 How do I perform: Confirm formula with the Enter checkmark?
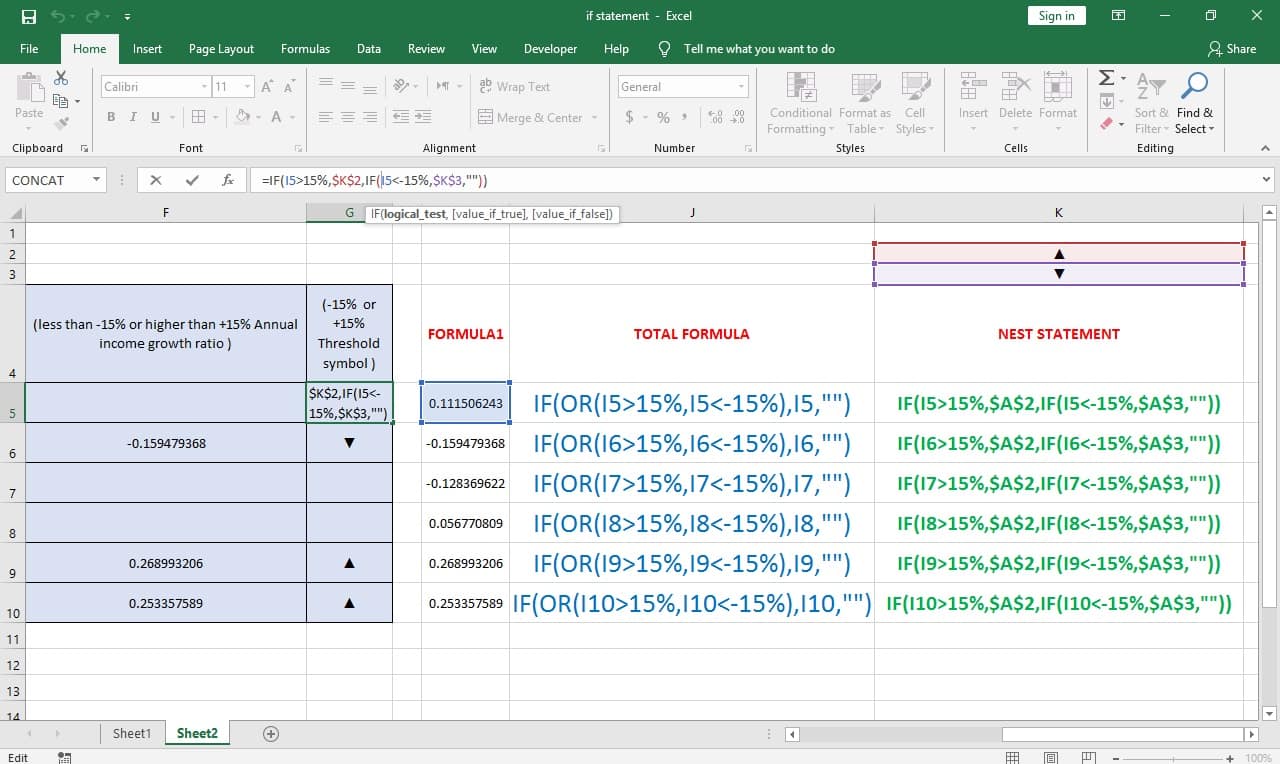coord(193,180)
